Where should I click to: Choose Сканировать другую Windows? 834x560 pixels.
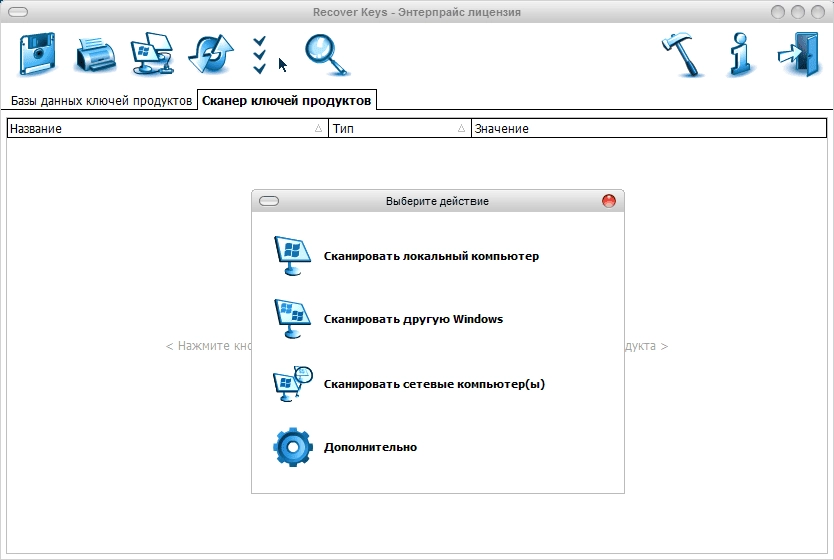(x=413, y=319)
